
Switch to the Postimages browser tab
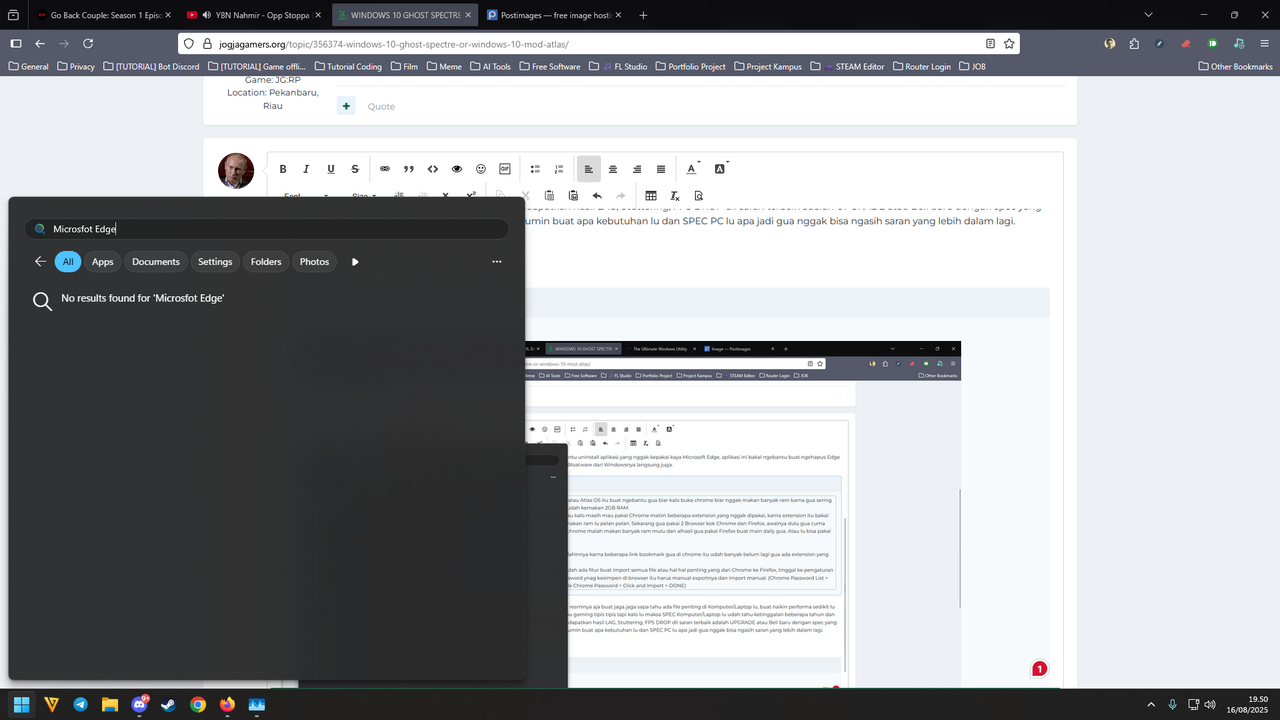pyautogui.click(x=554, y=15)
